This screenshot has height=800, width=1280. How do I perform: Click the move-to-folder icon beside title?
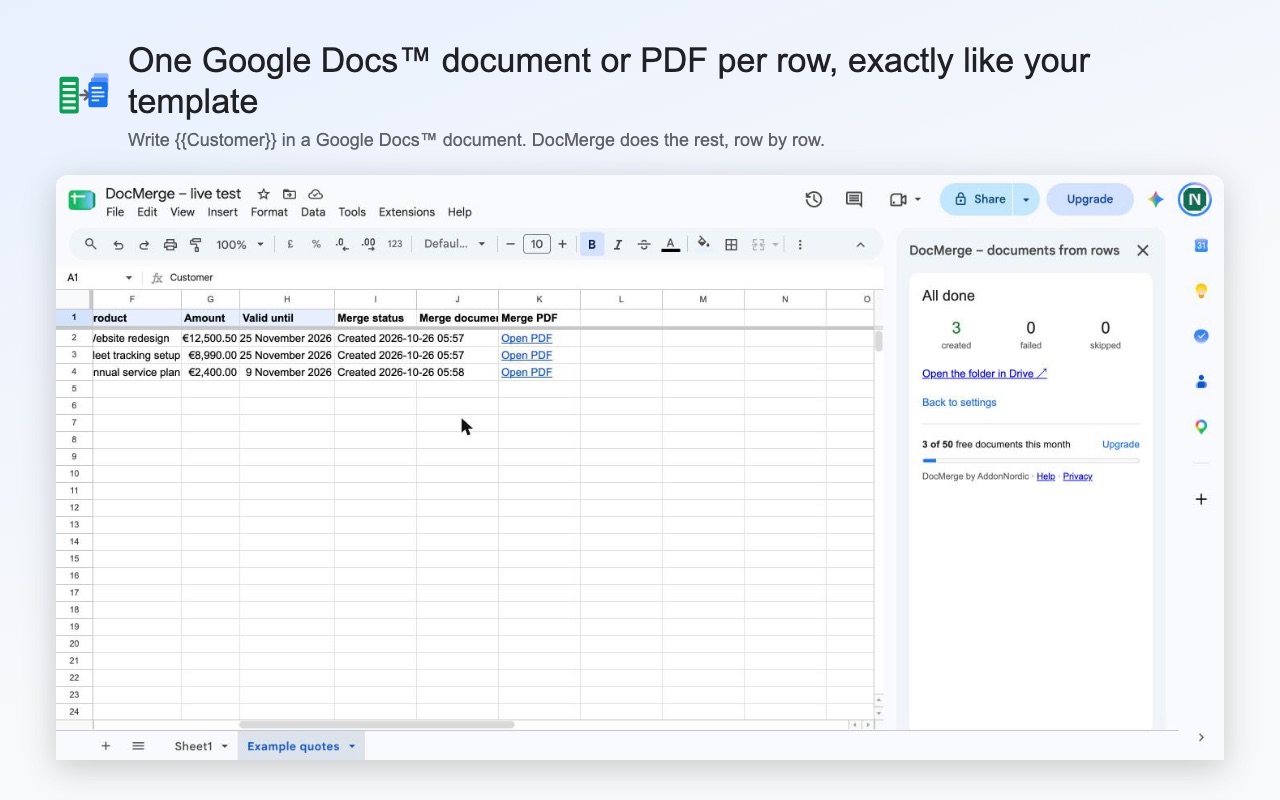click(x=289, y=194)
